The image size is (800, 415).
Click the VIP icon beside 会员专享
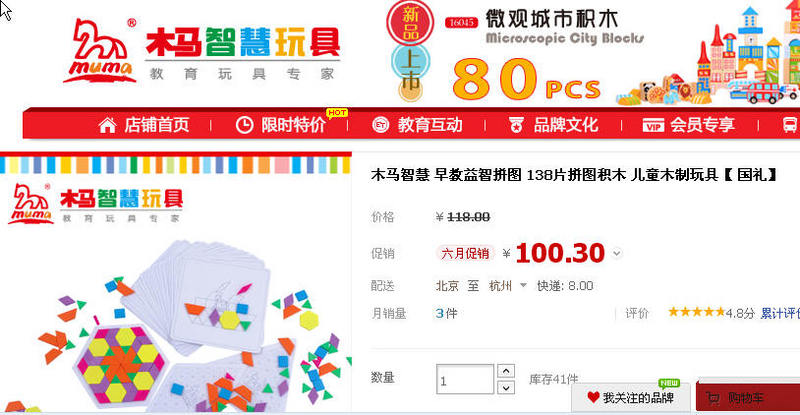[653, 126]
